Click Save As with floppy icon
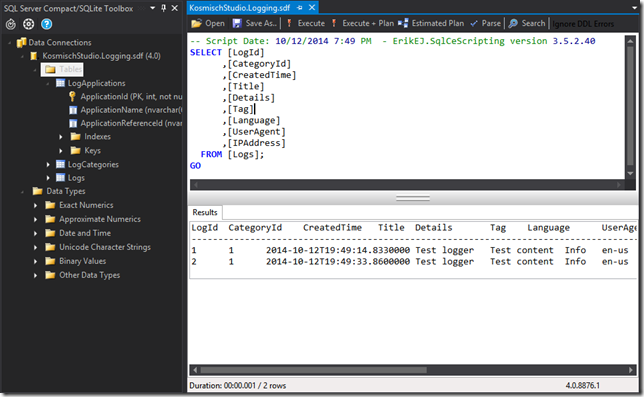This screenshot has width=644, height=397. [255, 23]
